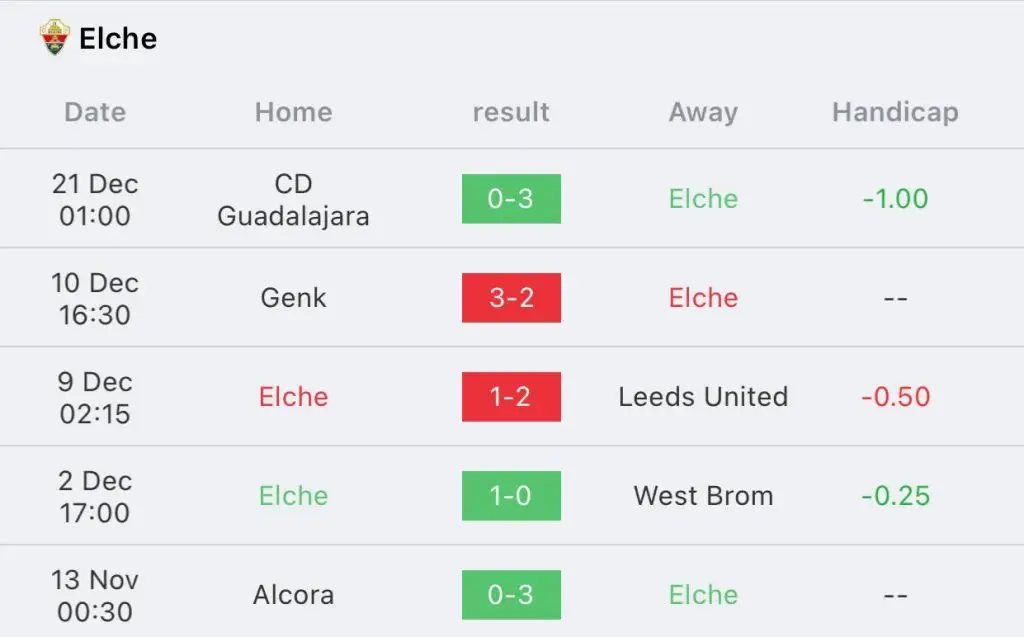1024x637 pixels.
Task: Select the Genk team name
Action: coord(293,298)
